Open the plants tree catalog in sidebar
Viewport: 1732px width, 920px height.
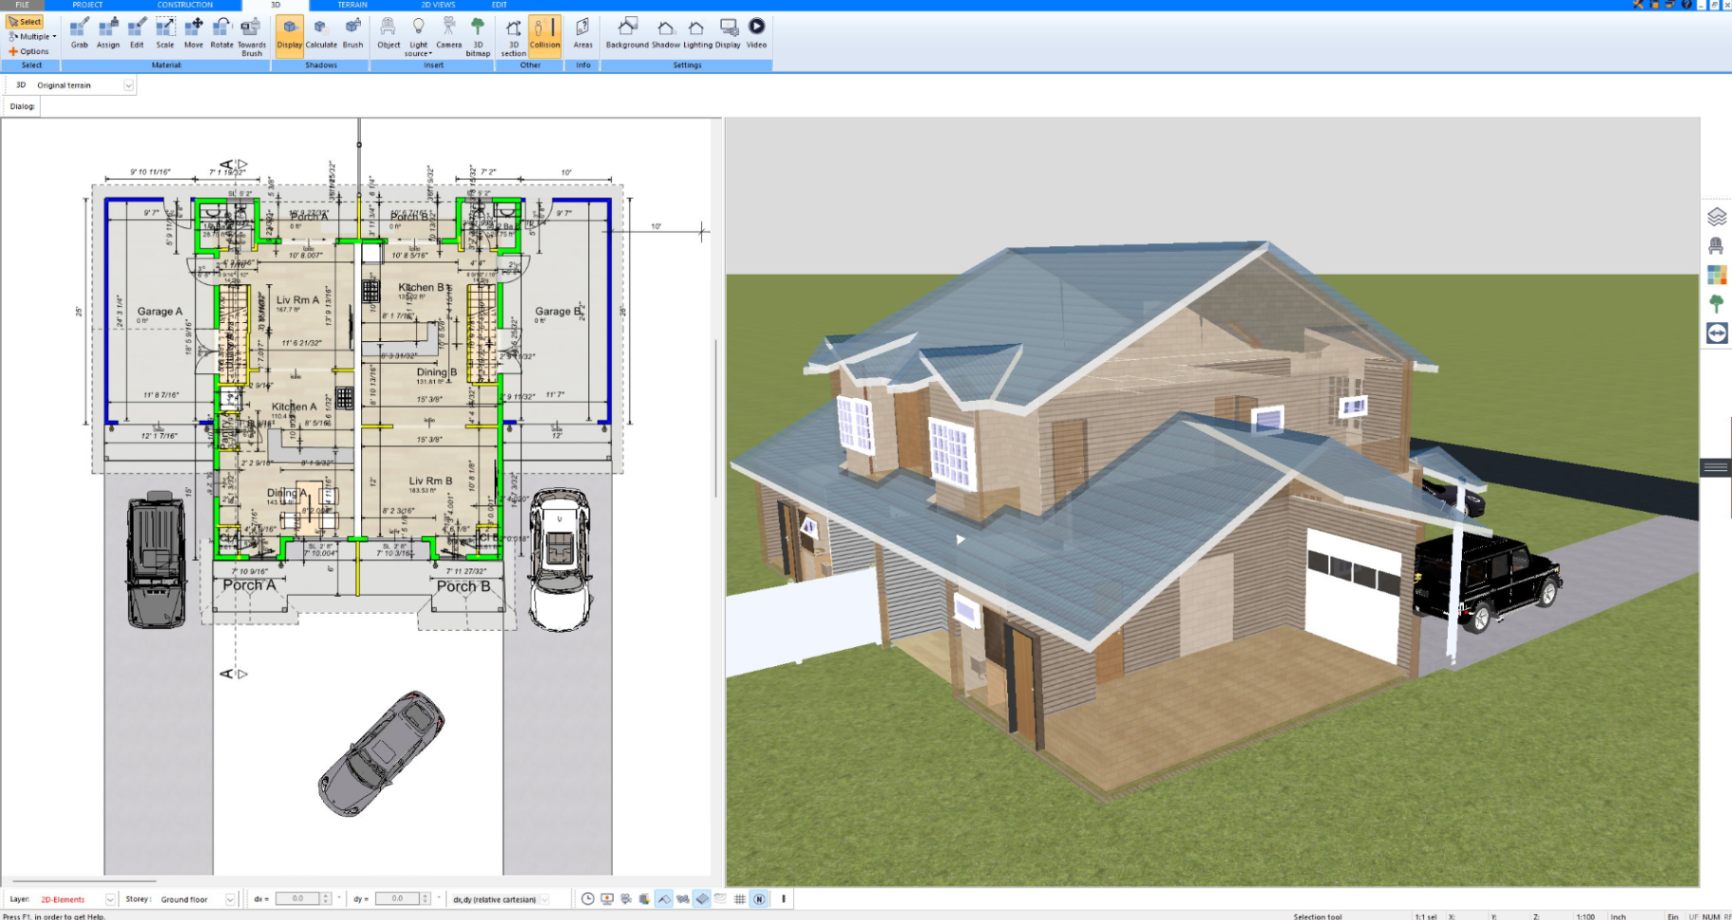pyautogui.click(x=1717, y=303)
